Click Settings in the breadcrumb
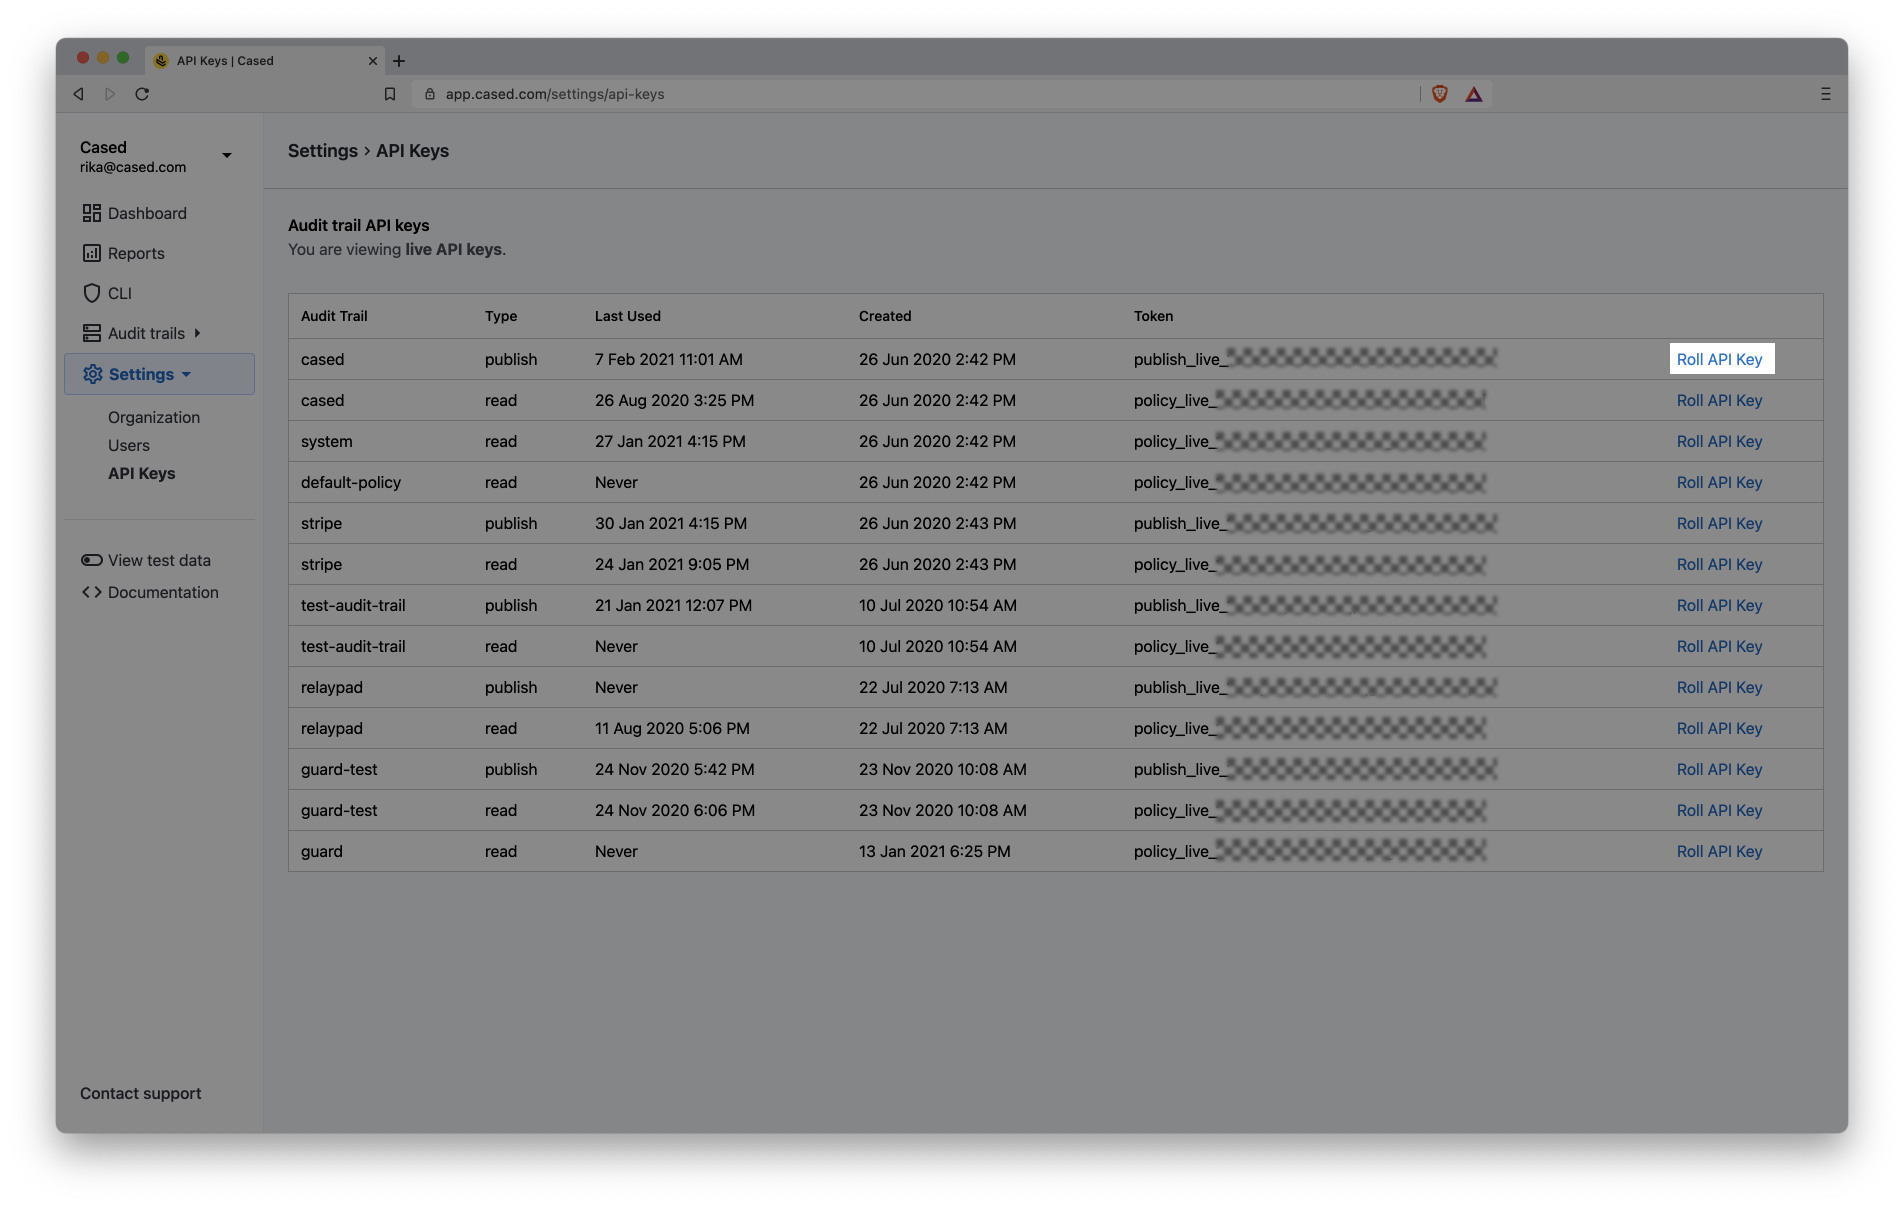 (x=323, y=151)
